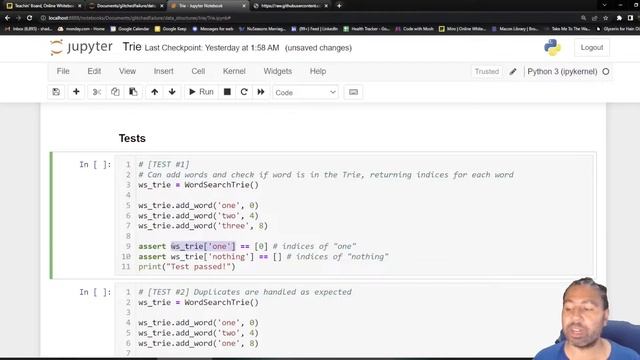Go back with browser back arrow
This screenshot has height=360, width=640.
pyautogui.click(x=7, y=18)
